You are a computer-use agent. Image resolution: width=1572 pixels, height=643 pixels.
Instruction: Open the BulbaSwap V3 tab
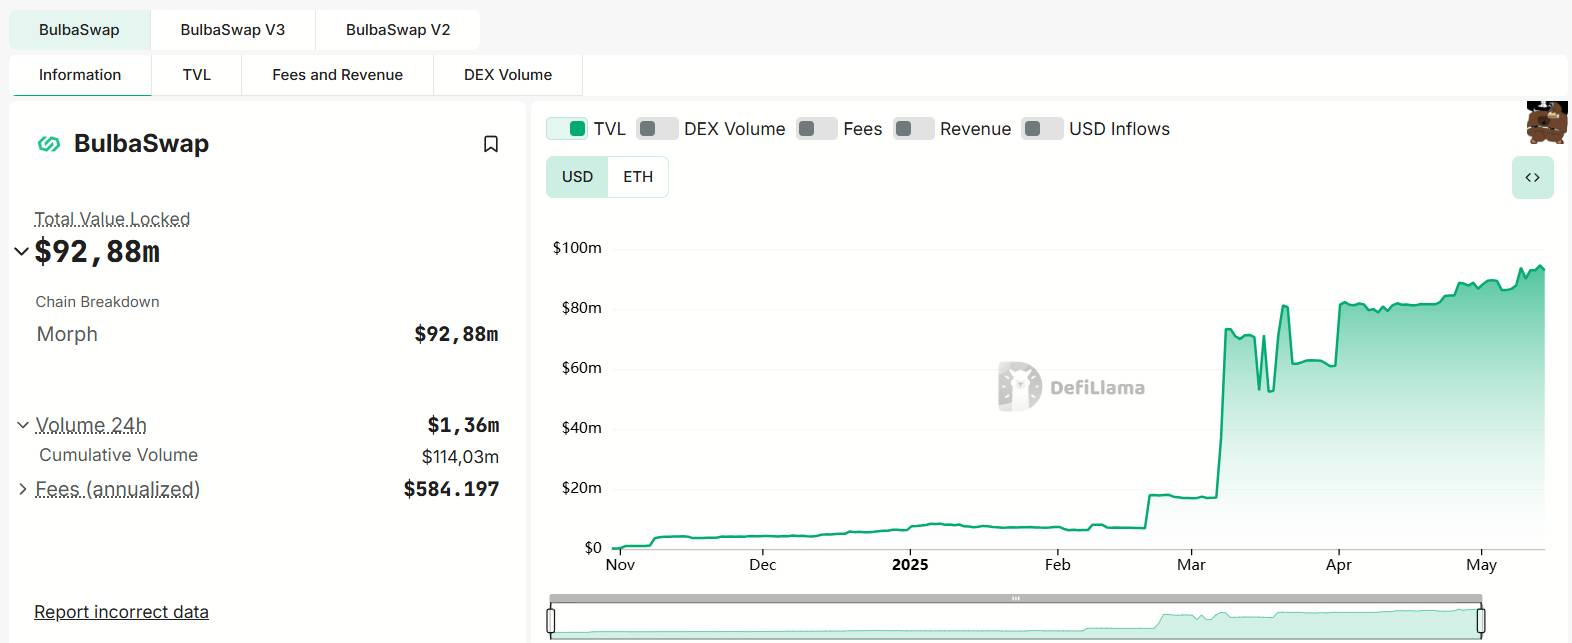coord(233,30)
